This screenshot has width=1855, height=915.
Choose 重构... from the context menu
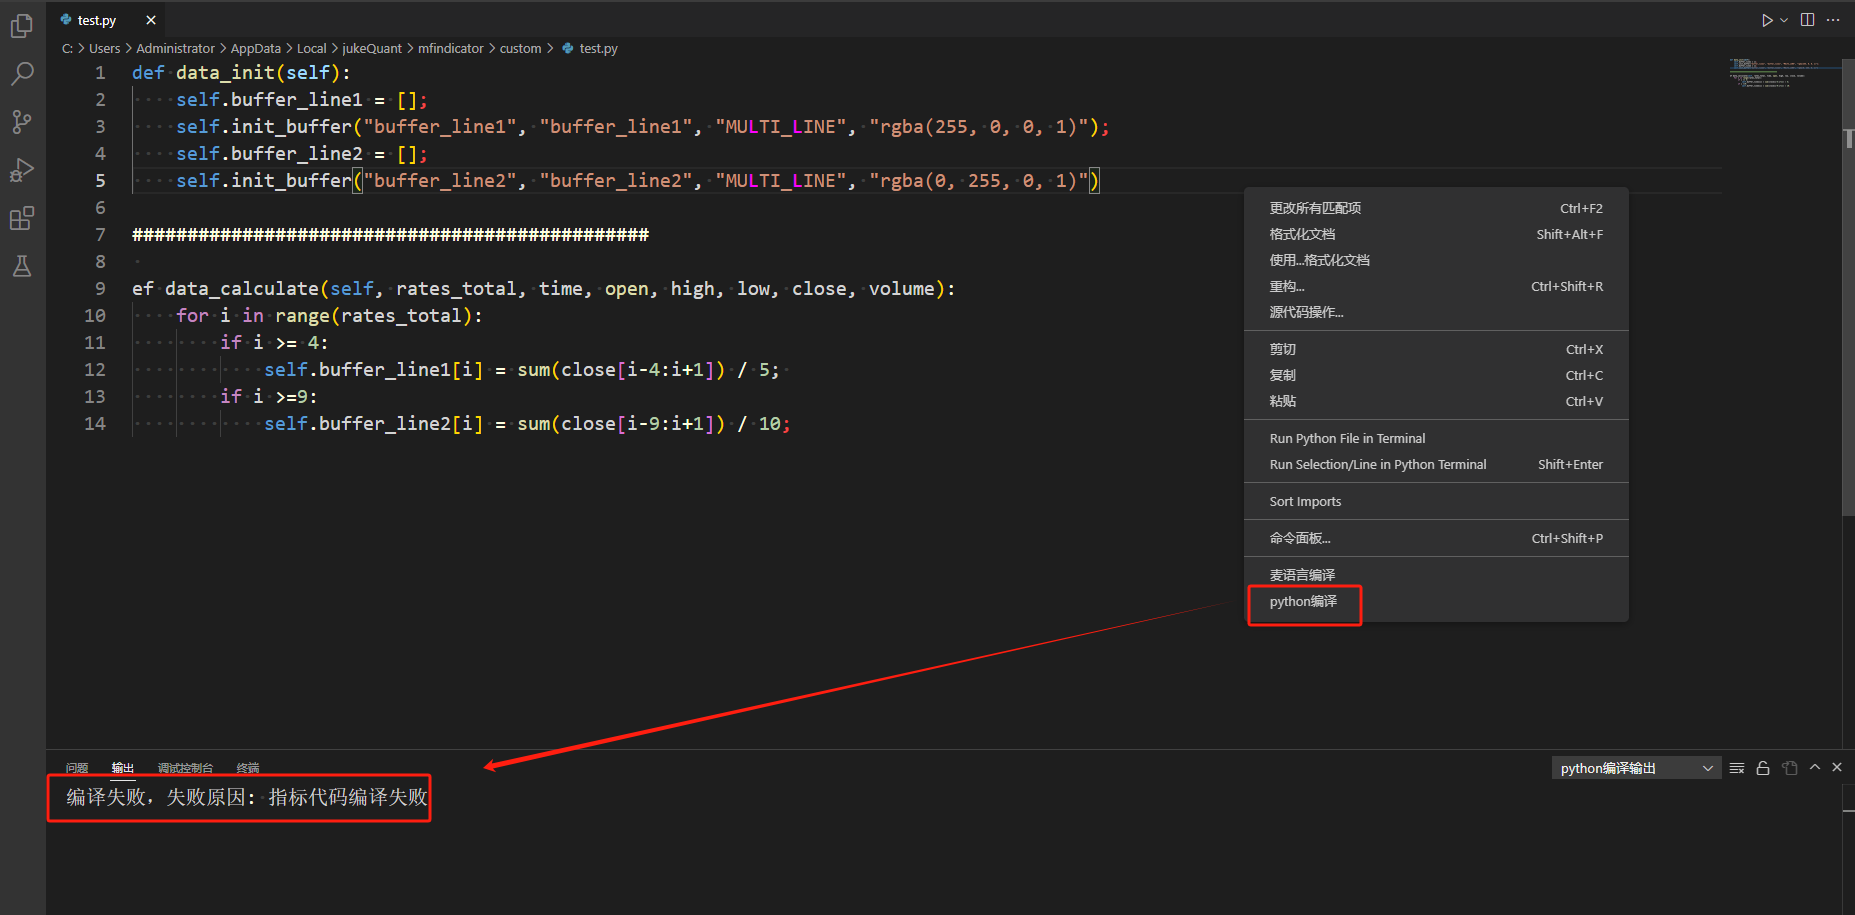click(x=1436, y=286)
